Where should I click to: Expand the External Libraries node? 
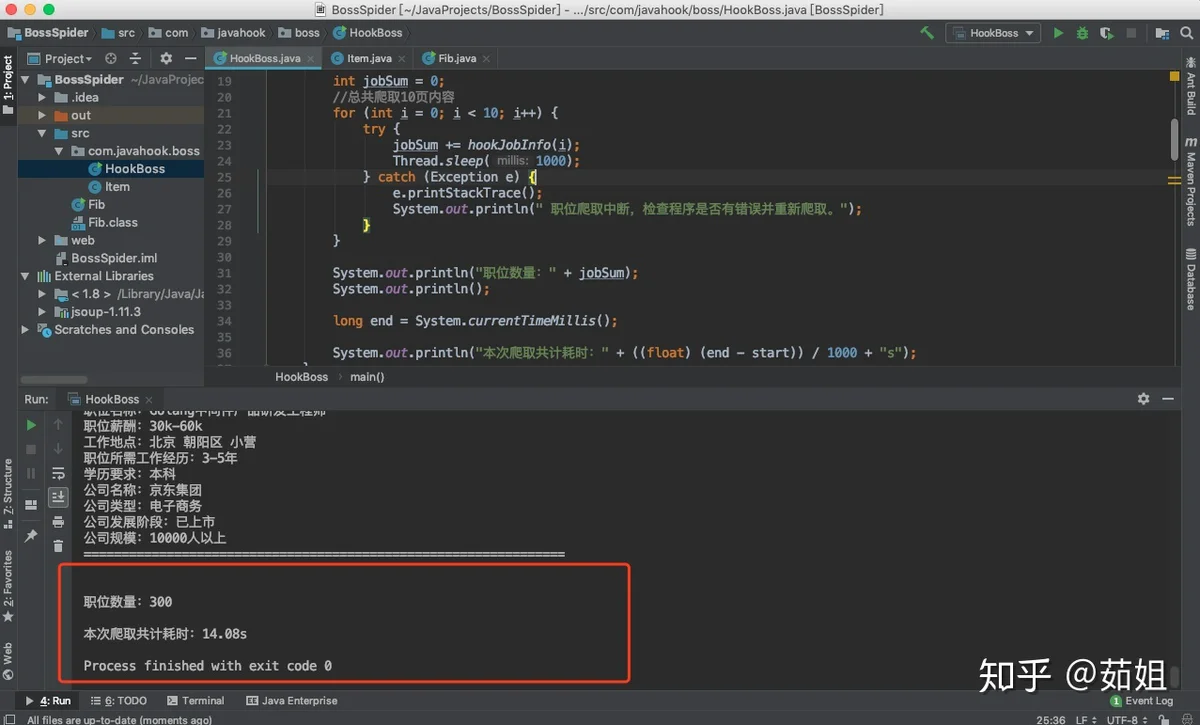26,276
